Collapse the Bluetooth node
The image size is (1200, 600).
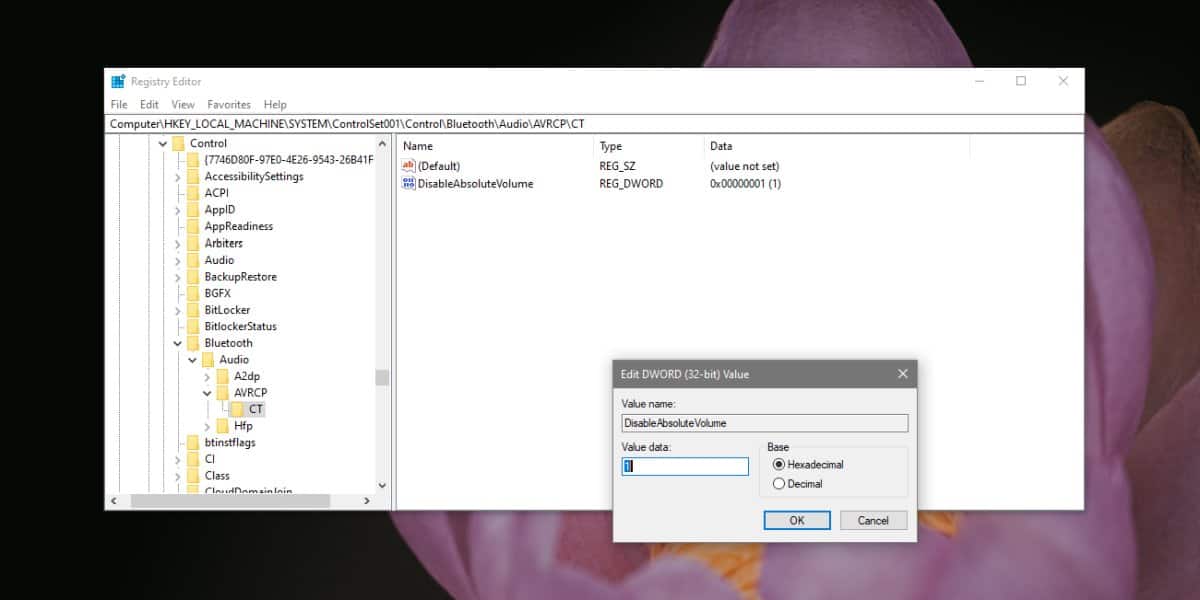(x=178, y=343)
